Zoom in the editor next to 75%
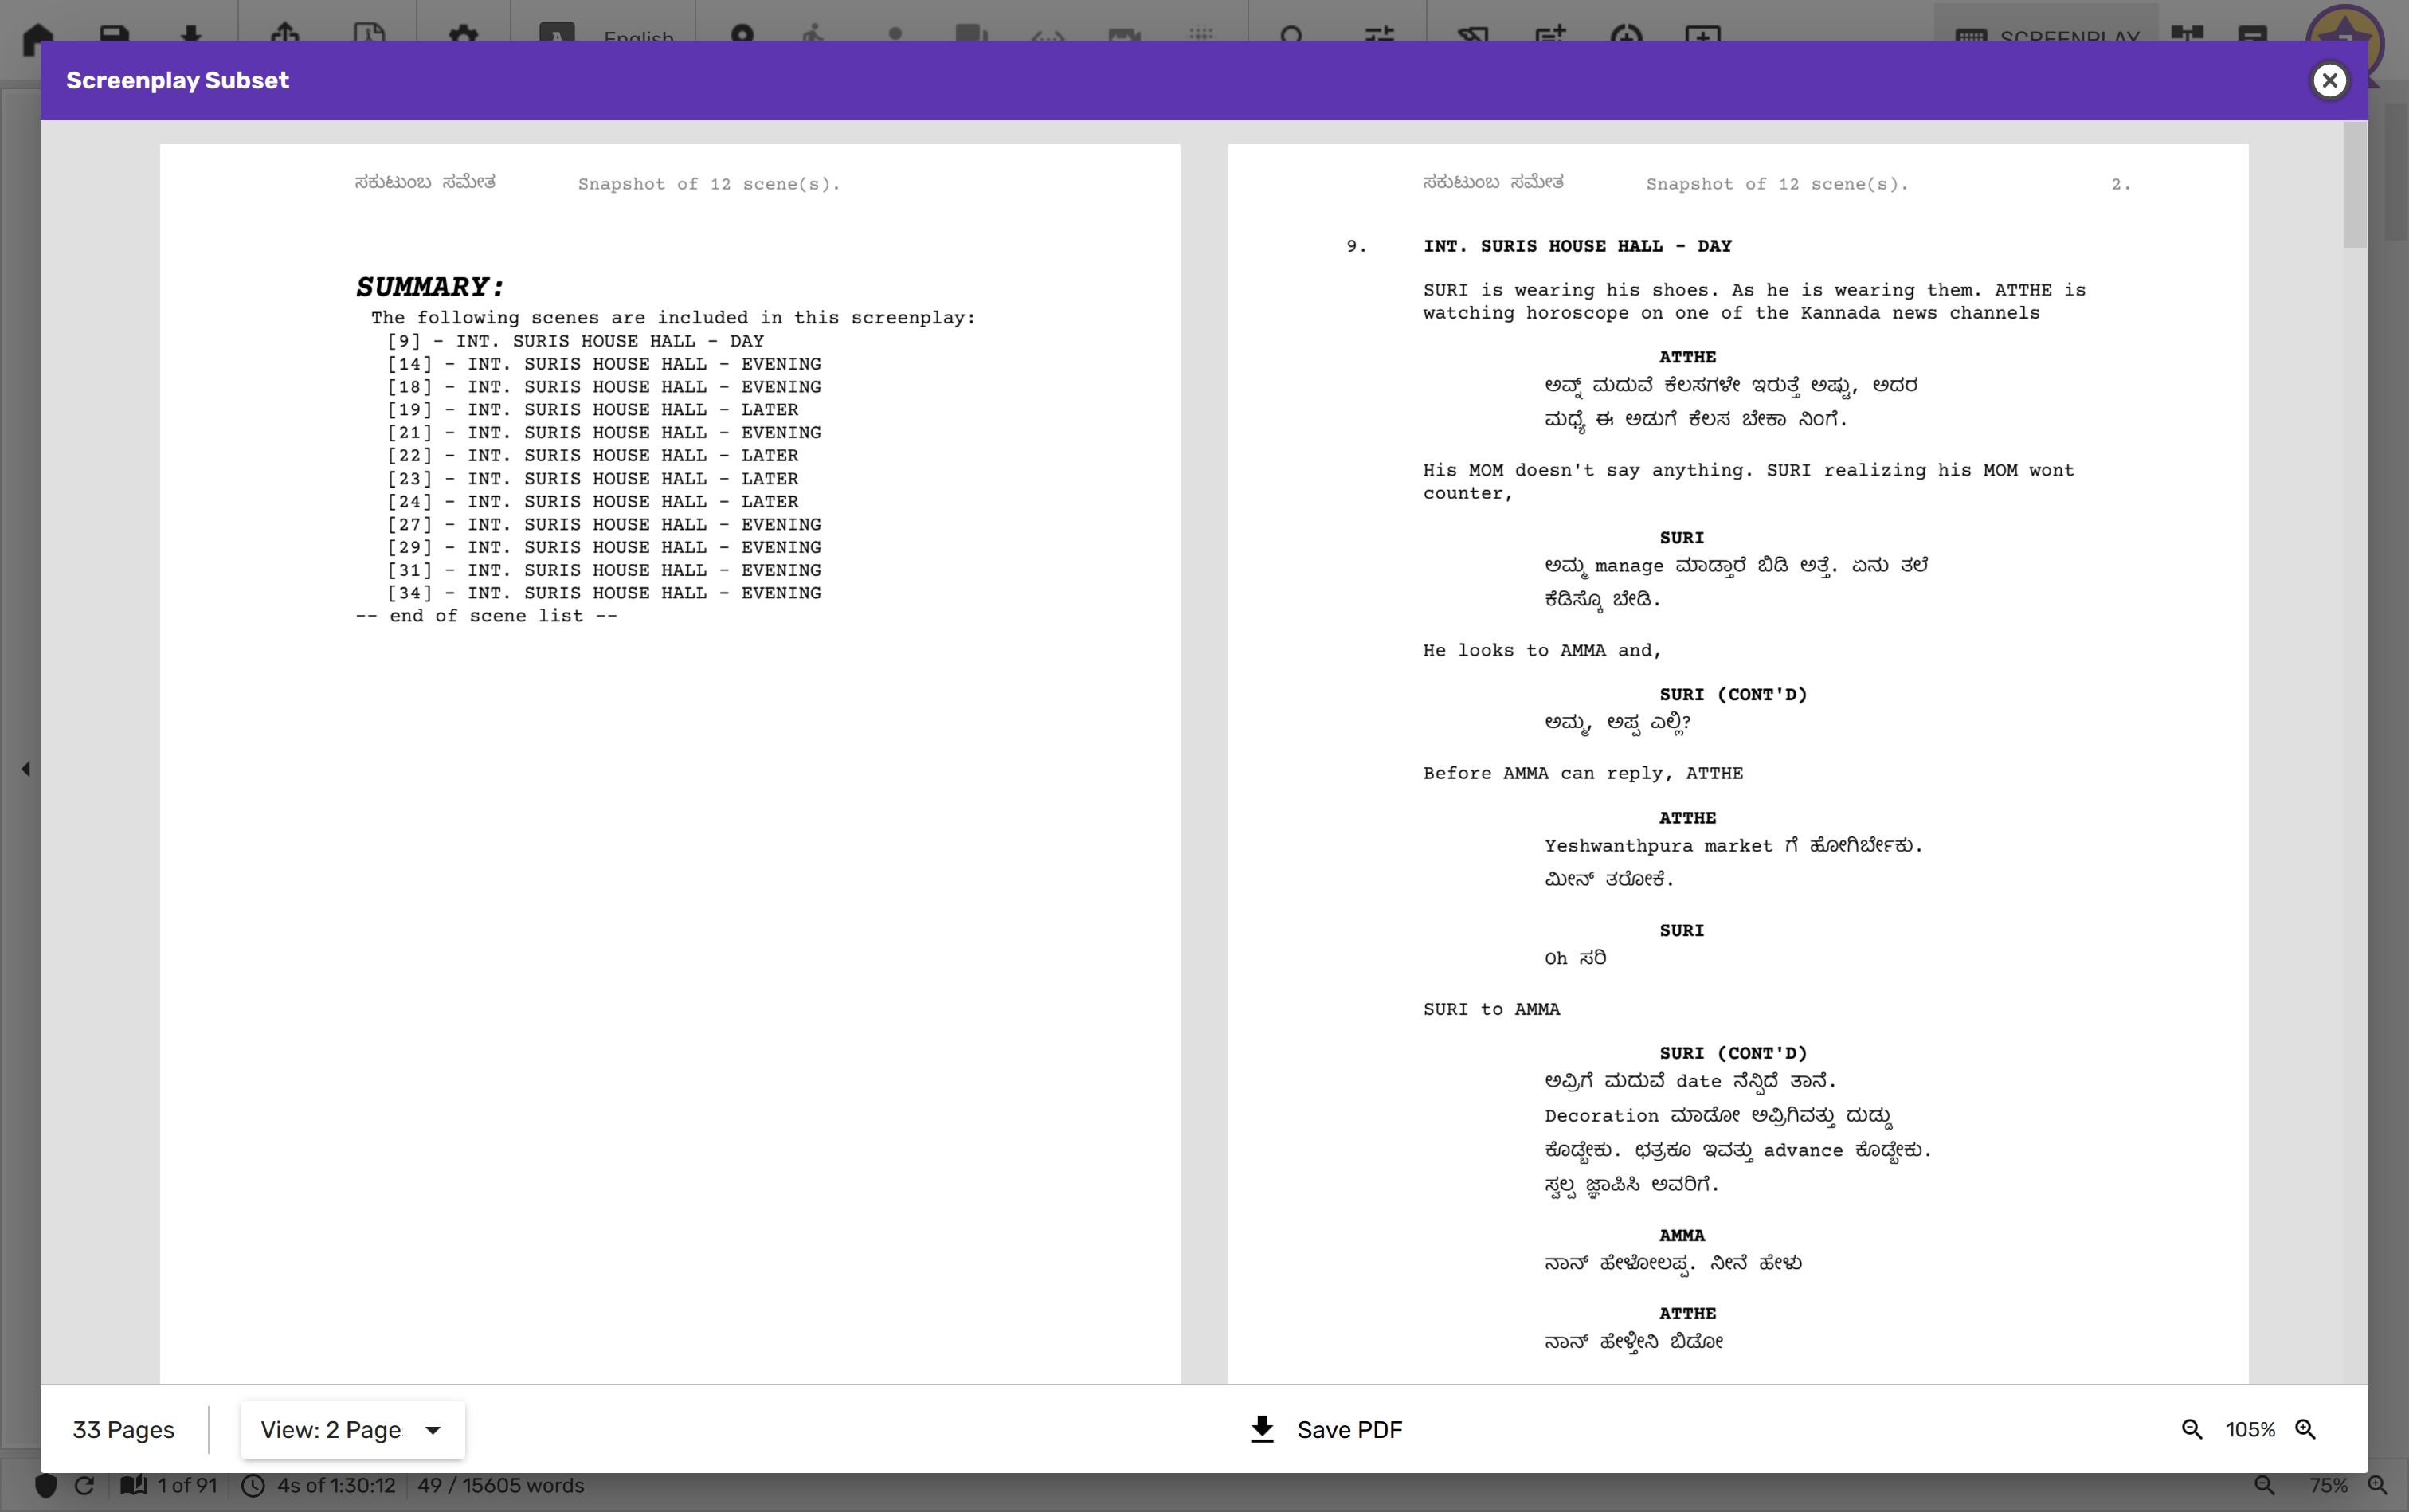 point(2378,1485)
